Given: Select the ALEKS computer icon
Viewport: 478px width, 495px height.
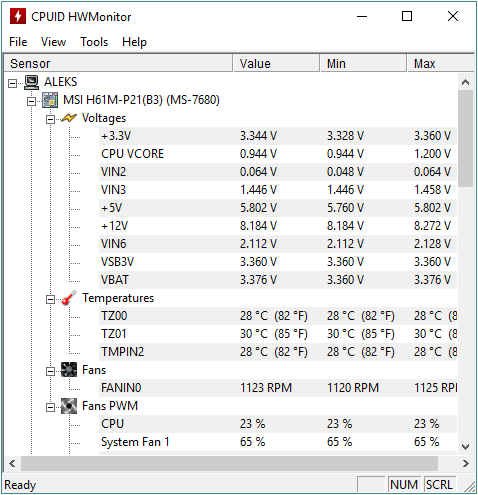Looking at the screenshot, I should pyautogui.click(x=31, y=82).
